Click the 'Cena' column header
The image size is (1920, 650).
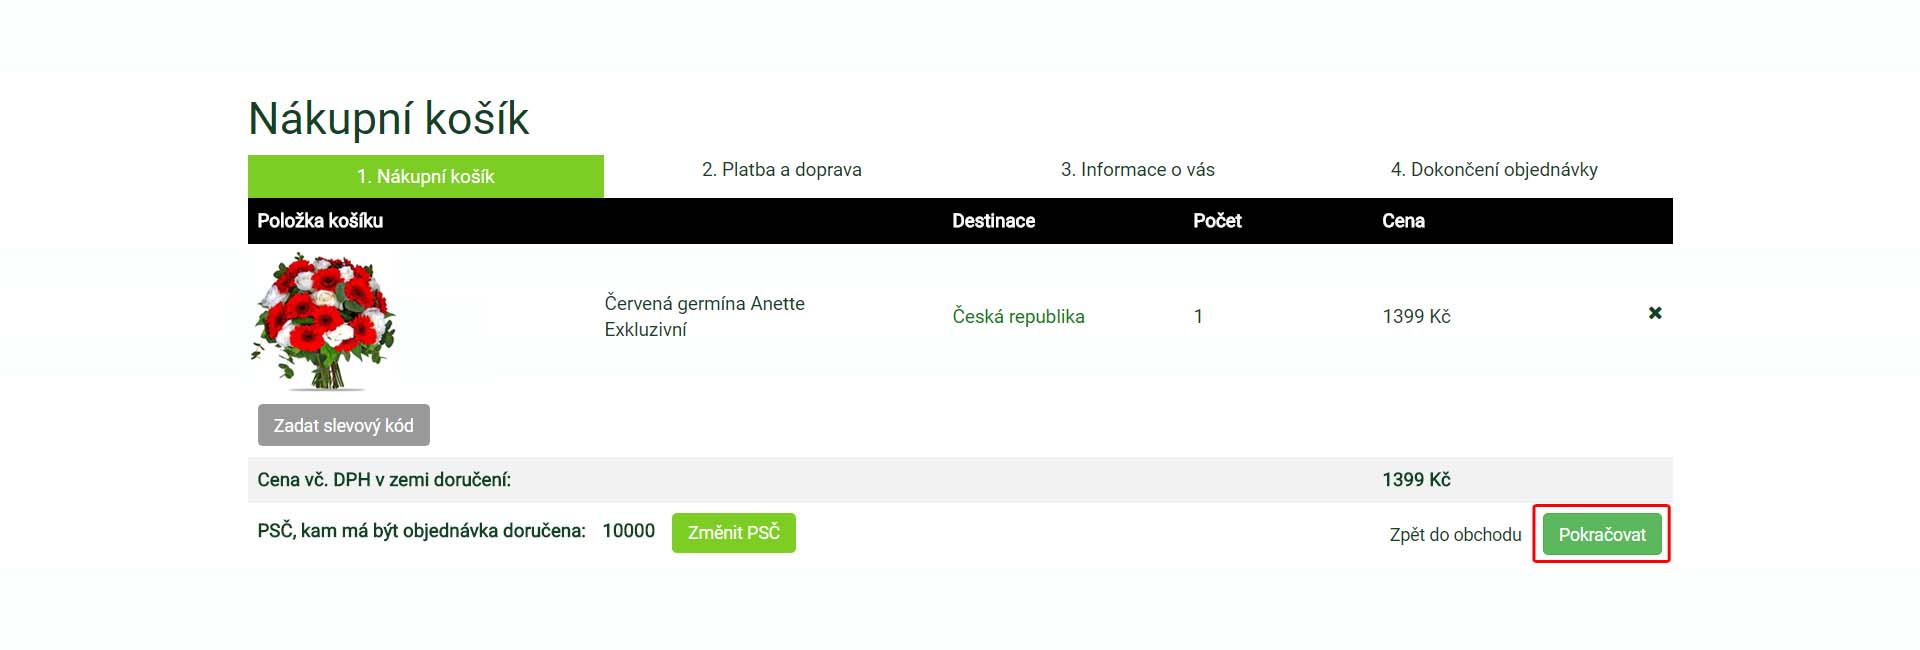coord(1403,221)
